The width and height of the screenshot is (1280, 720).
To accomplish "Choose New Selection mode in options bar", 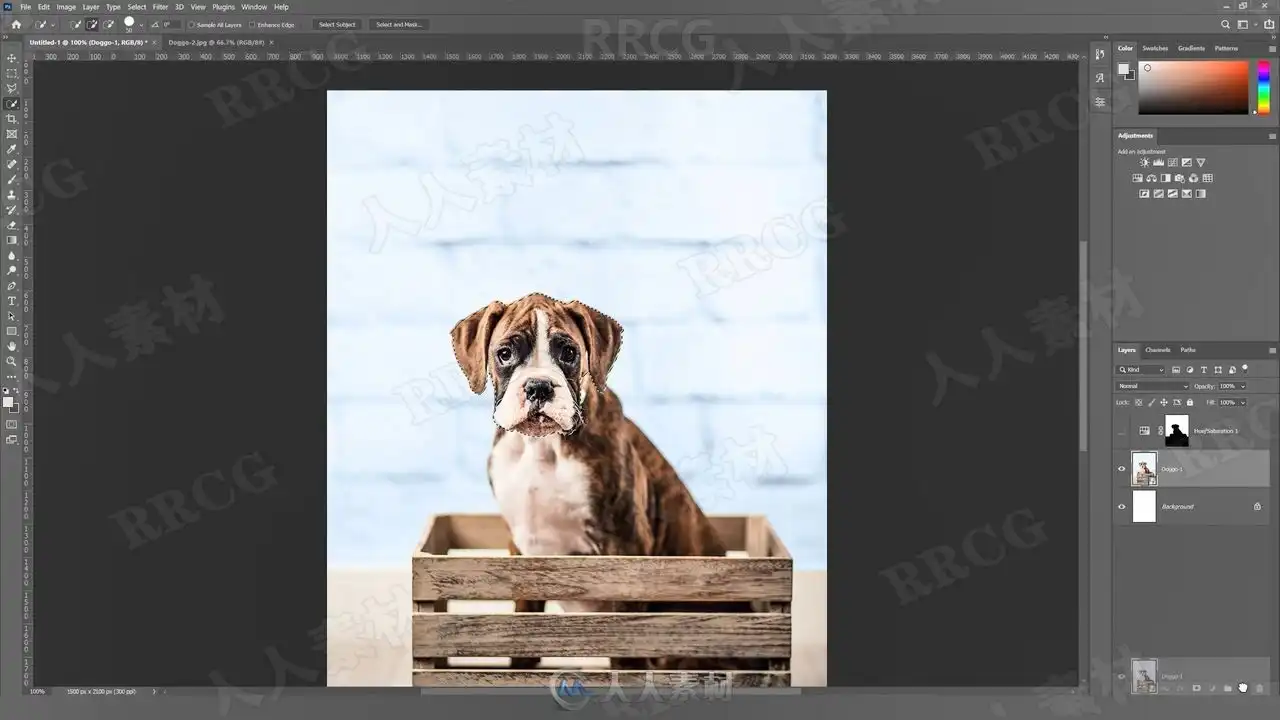I will [x=76, y=24].
